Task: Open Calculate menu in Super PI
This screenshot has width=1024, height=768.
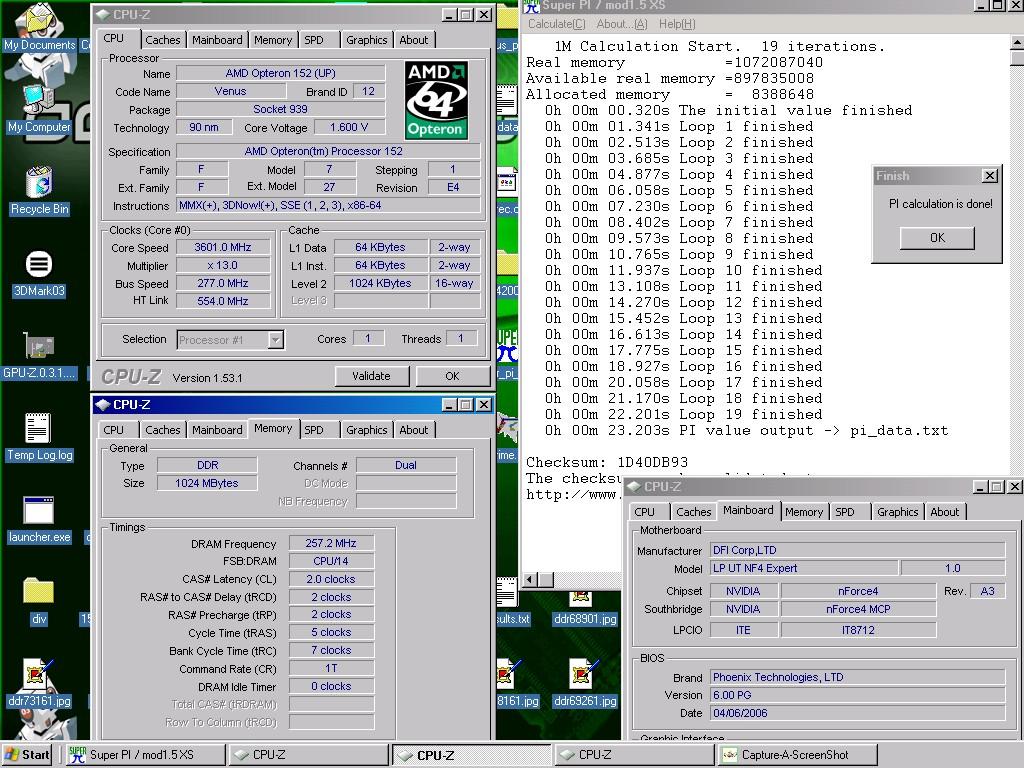Action: click(556, 24)
